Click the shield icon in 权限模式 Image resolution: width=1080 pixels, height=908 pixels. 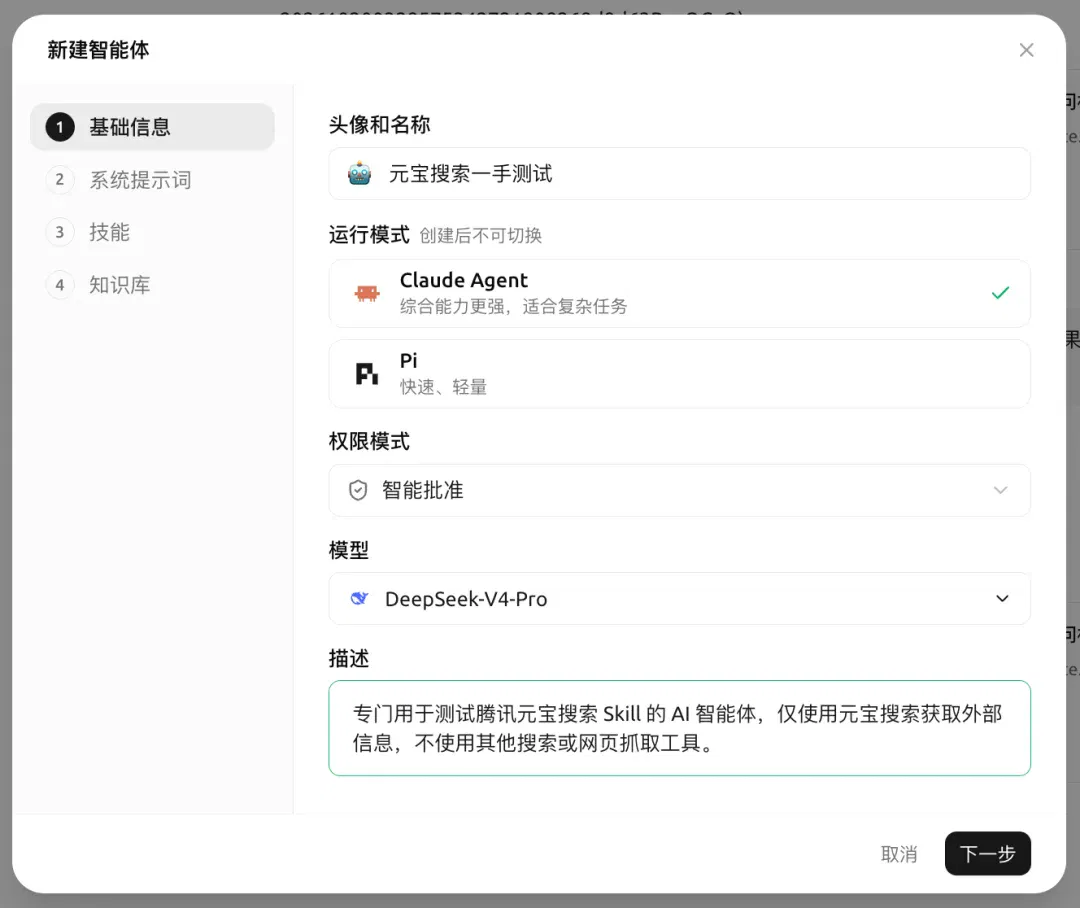[x=358, y=491]
